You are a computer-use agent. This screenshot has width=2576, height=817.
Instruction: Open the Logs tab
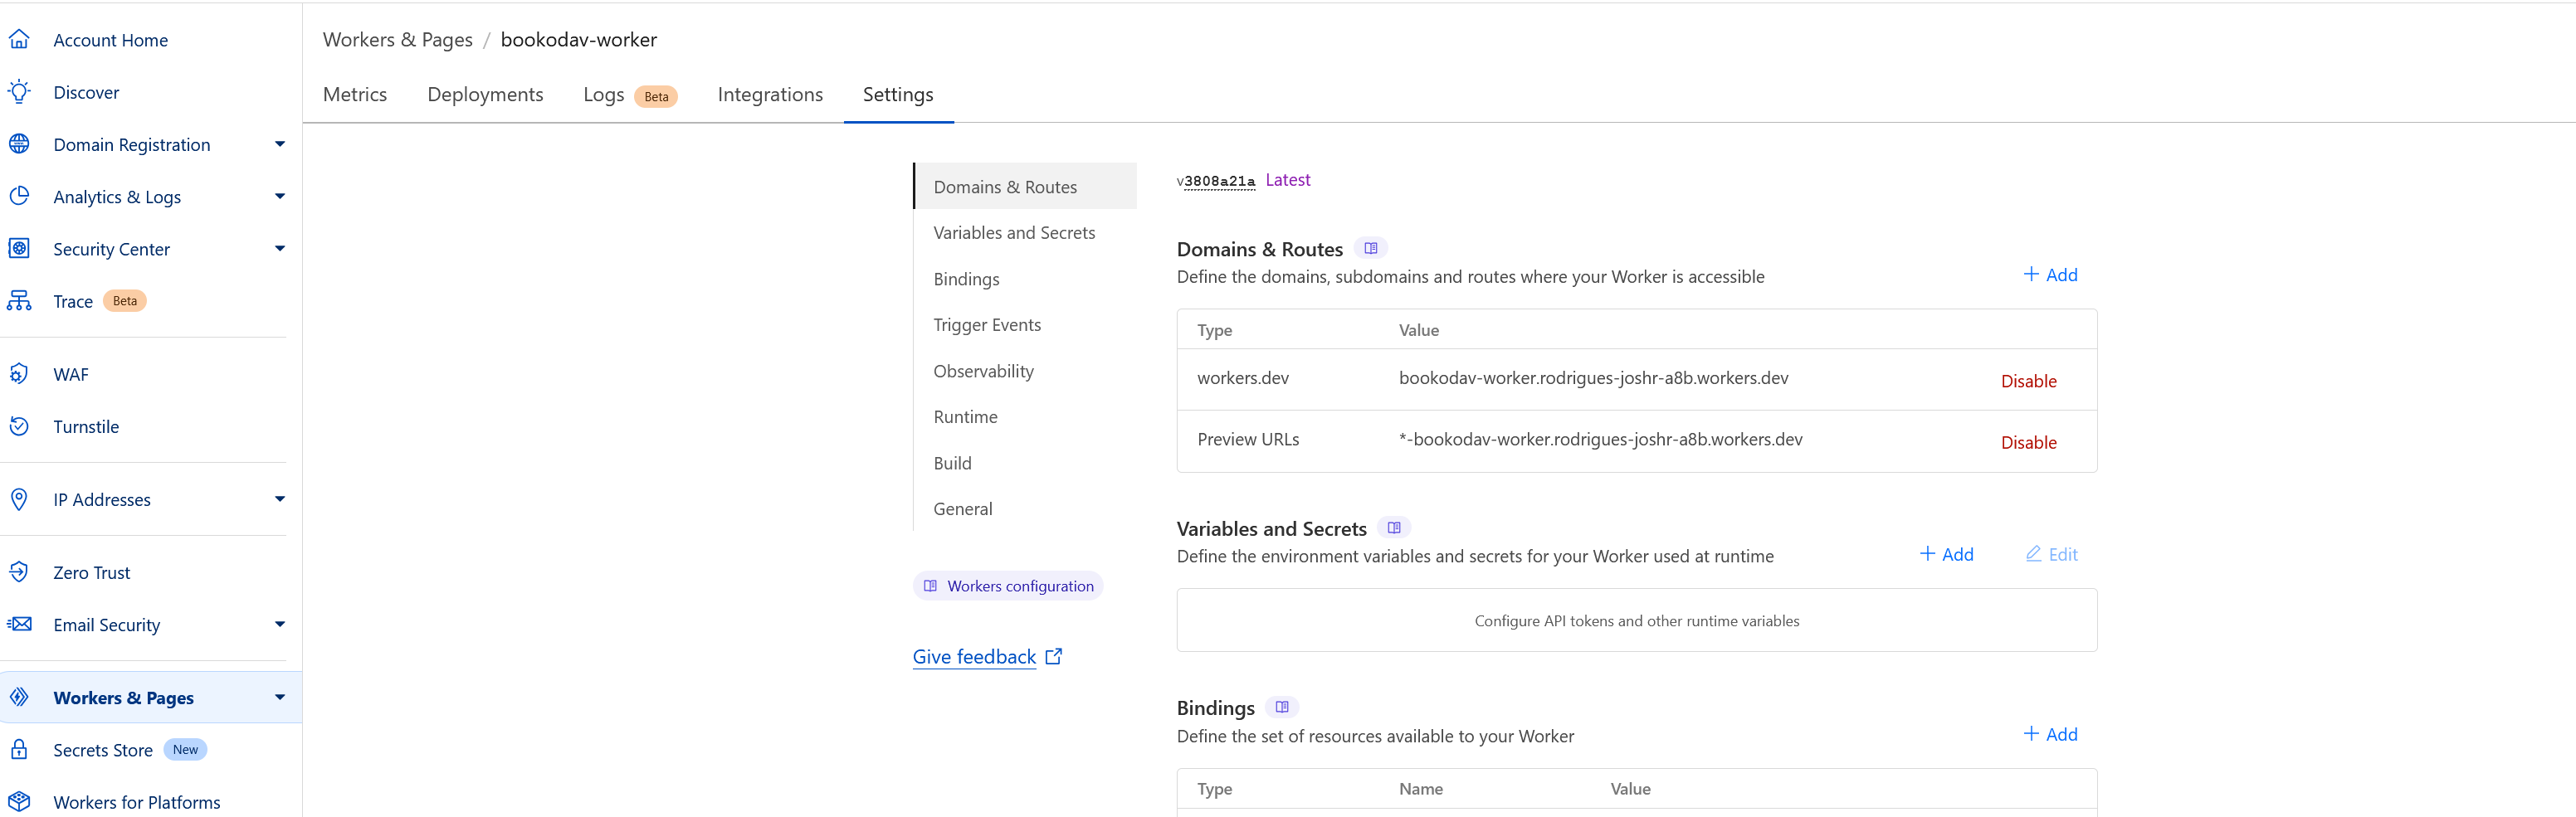[x=604, y=94]
